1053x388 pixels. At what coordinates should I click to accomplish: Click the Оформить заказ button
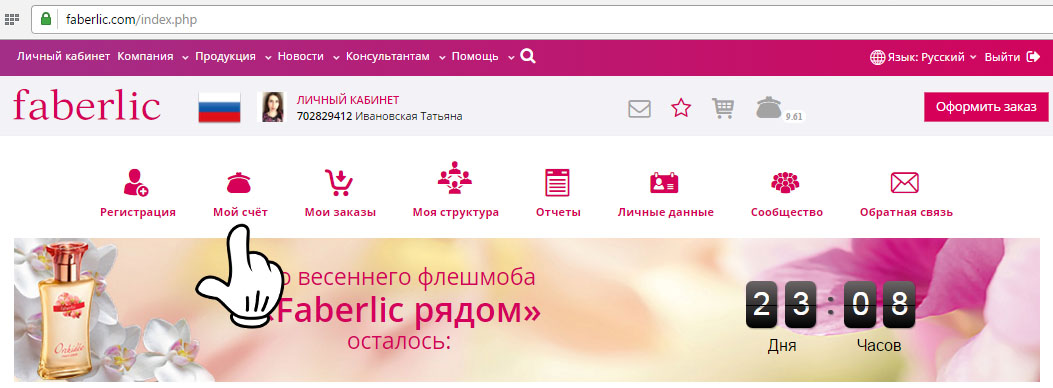(986, 107)
